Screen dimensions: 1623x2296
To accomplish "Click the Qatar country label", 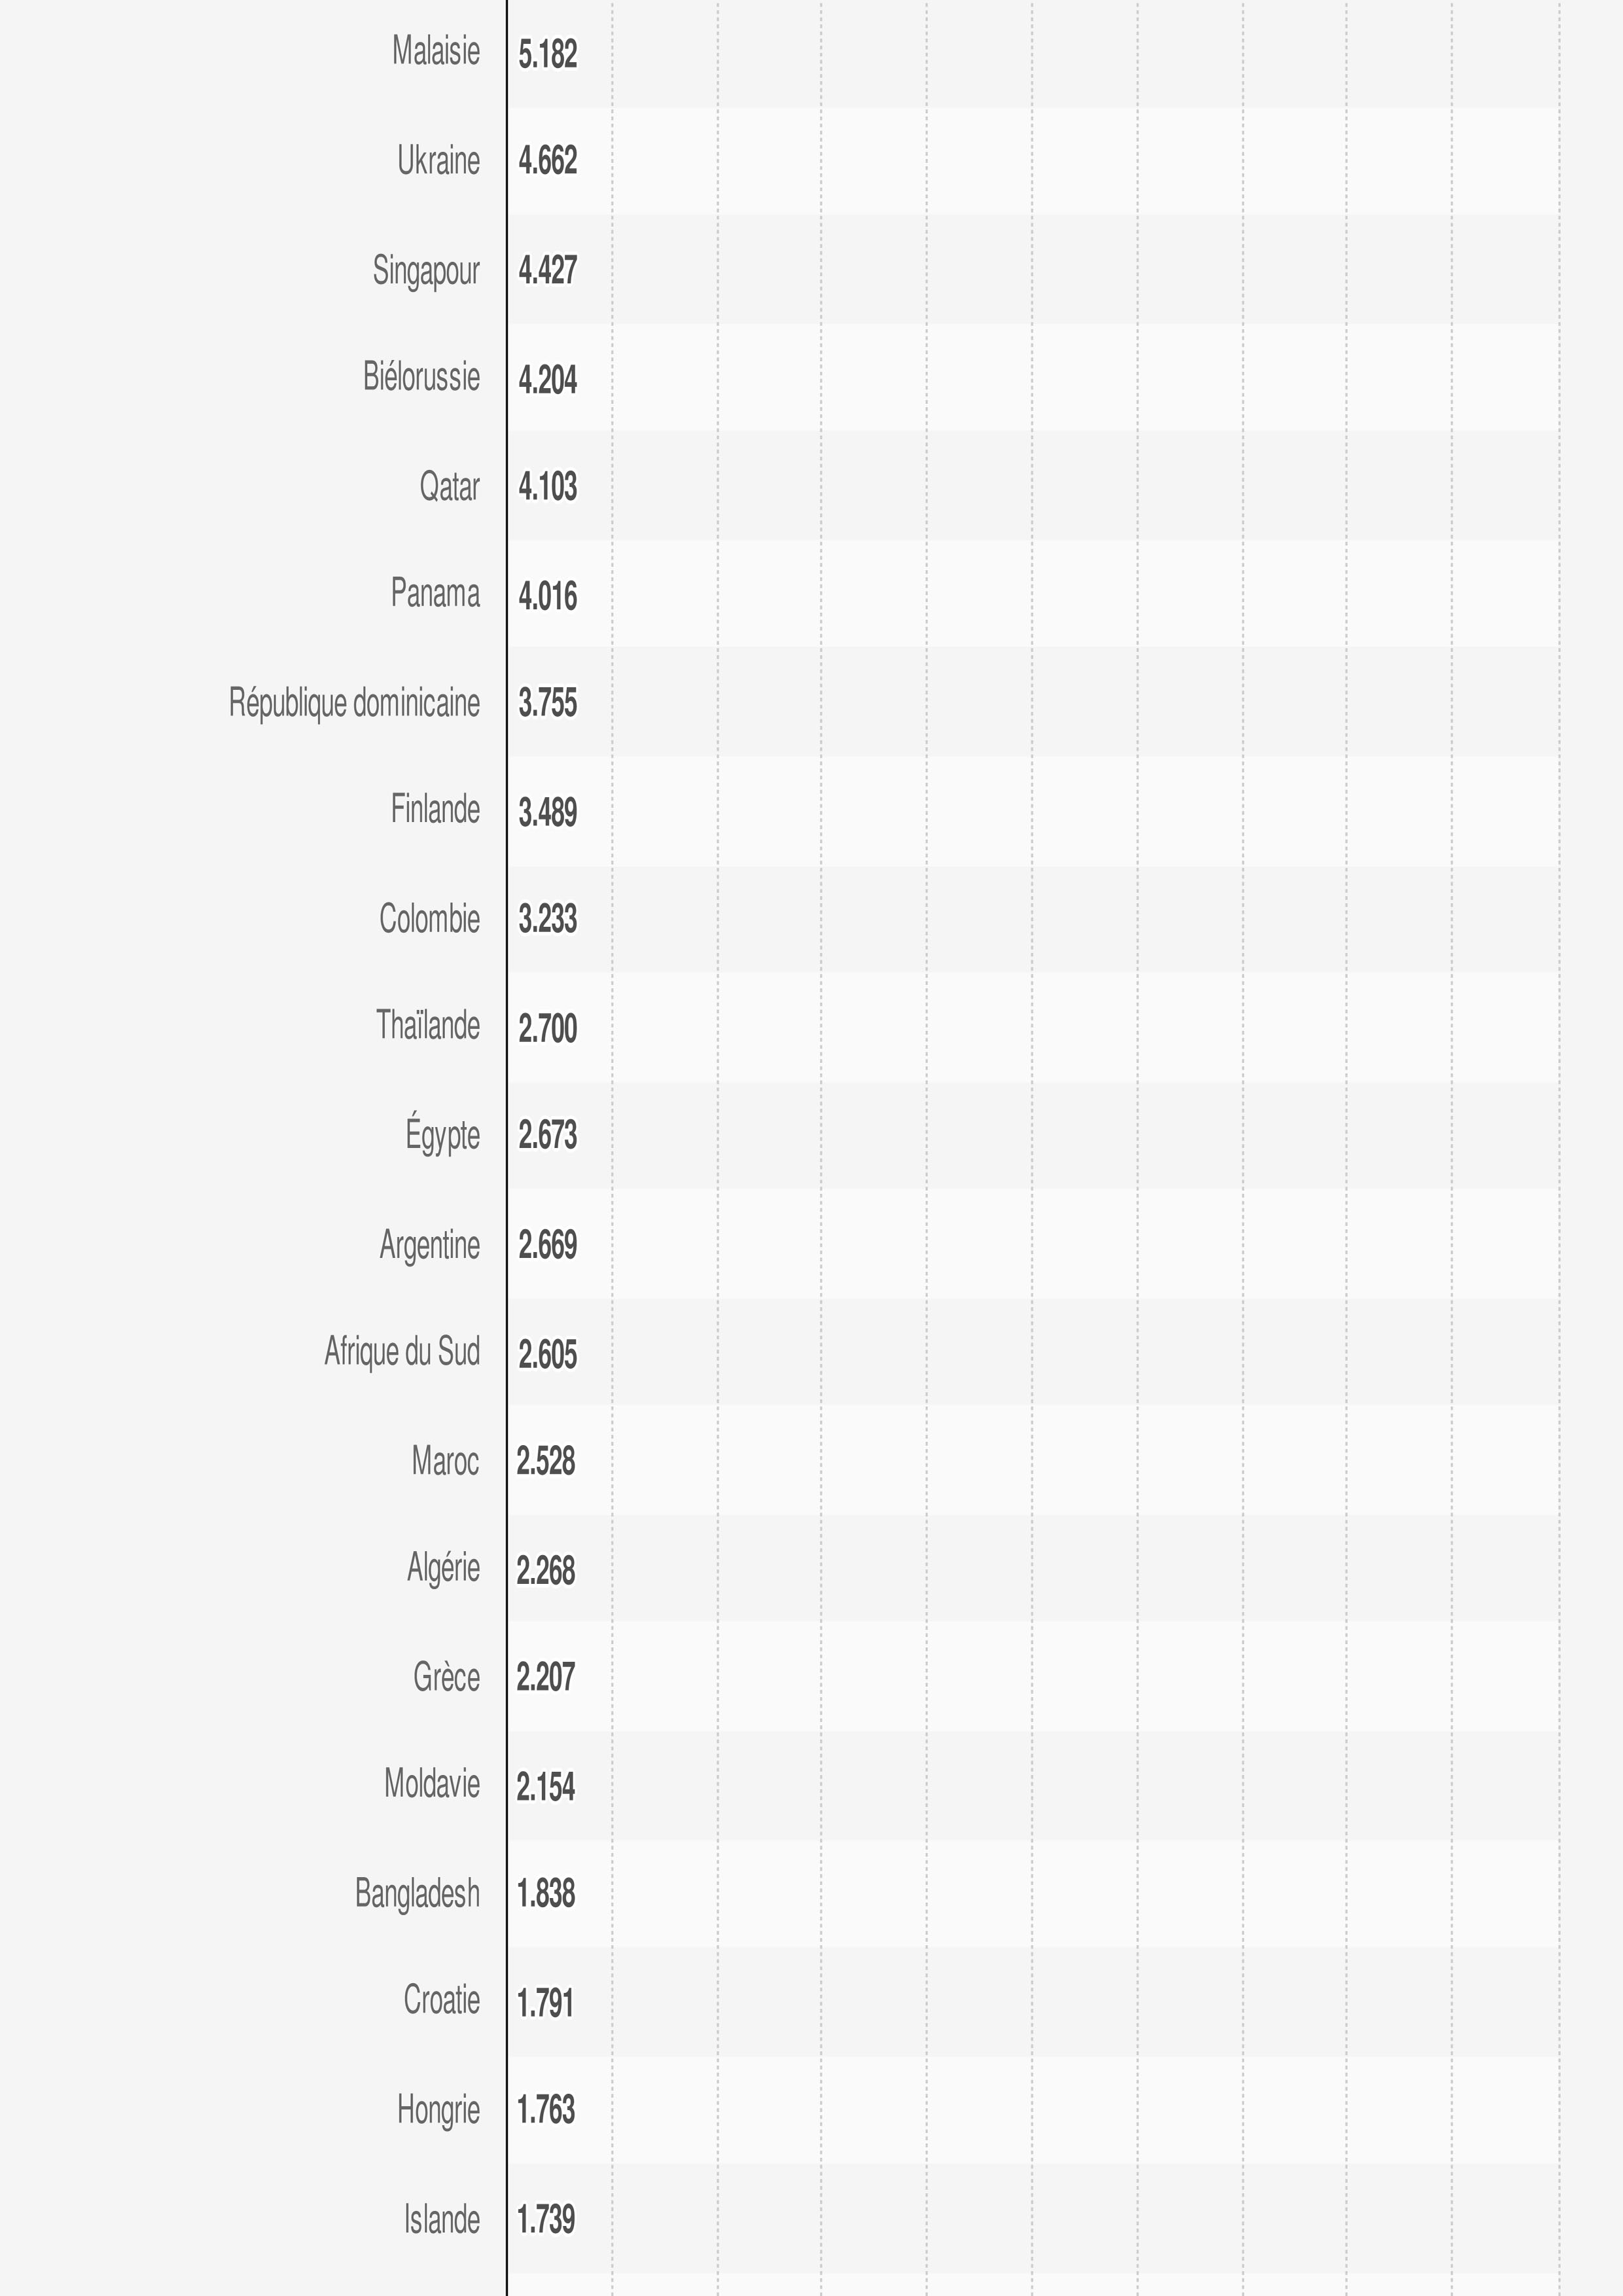I will 449,487.
